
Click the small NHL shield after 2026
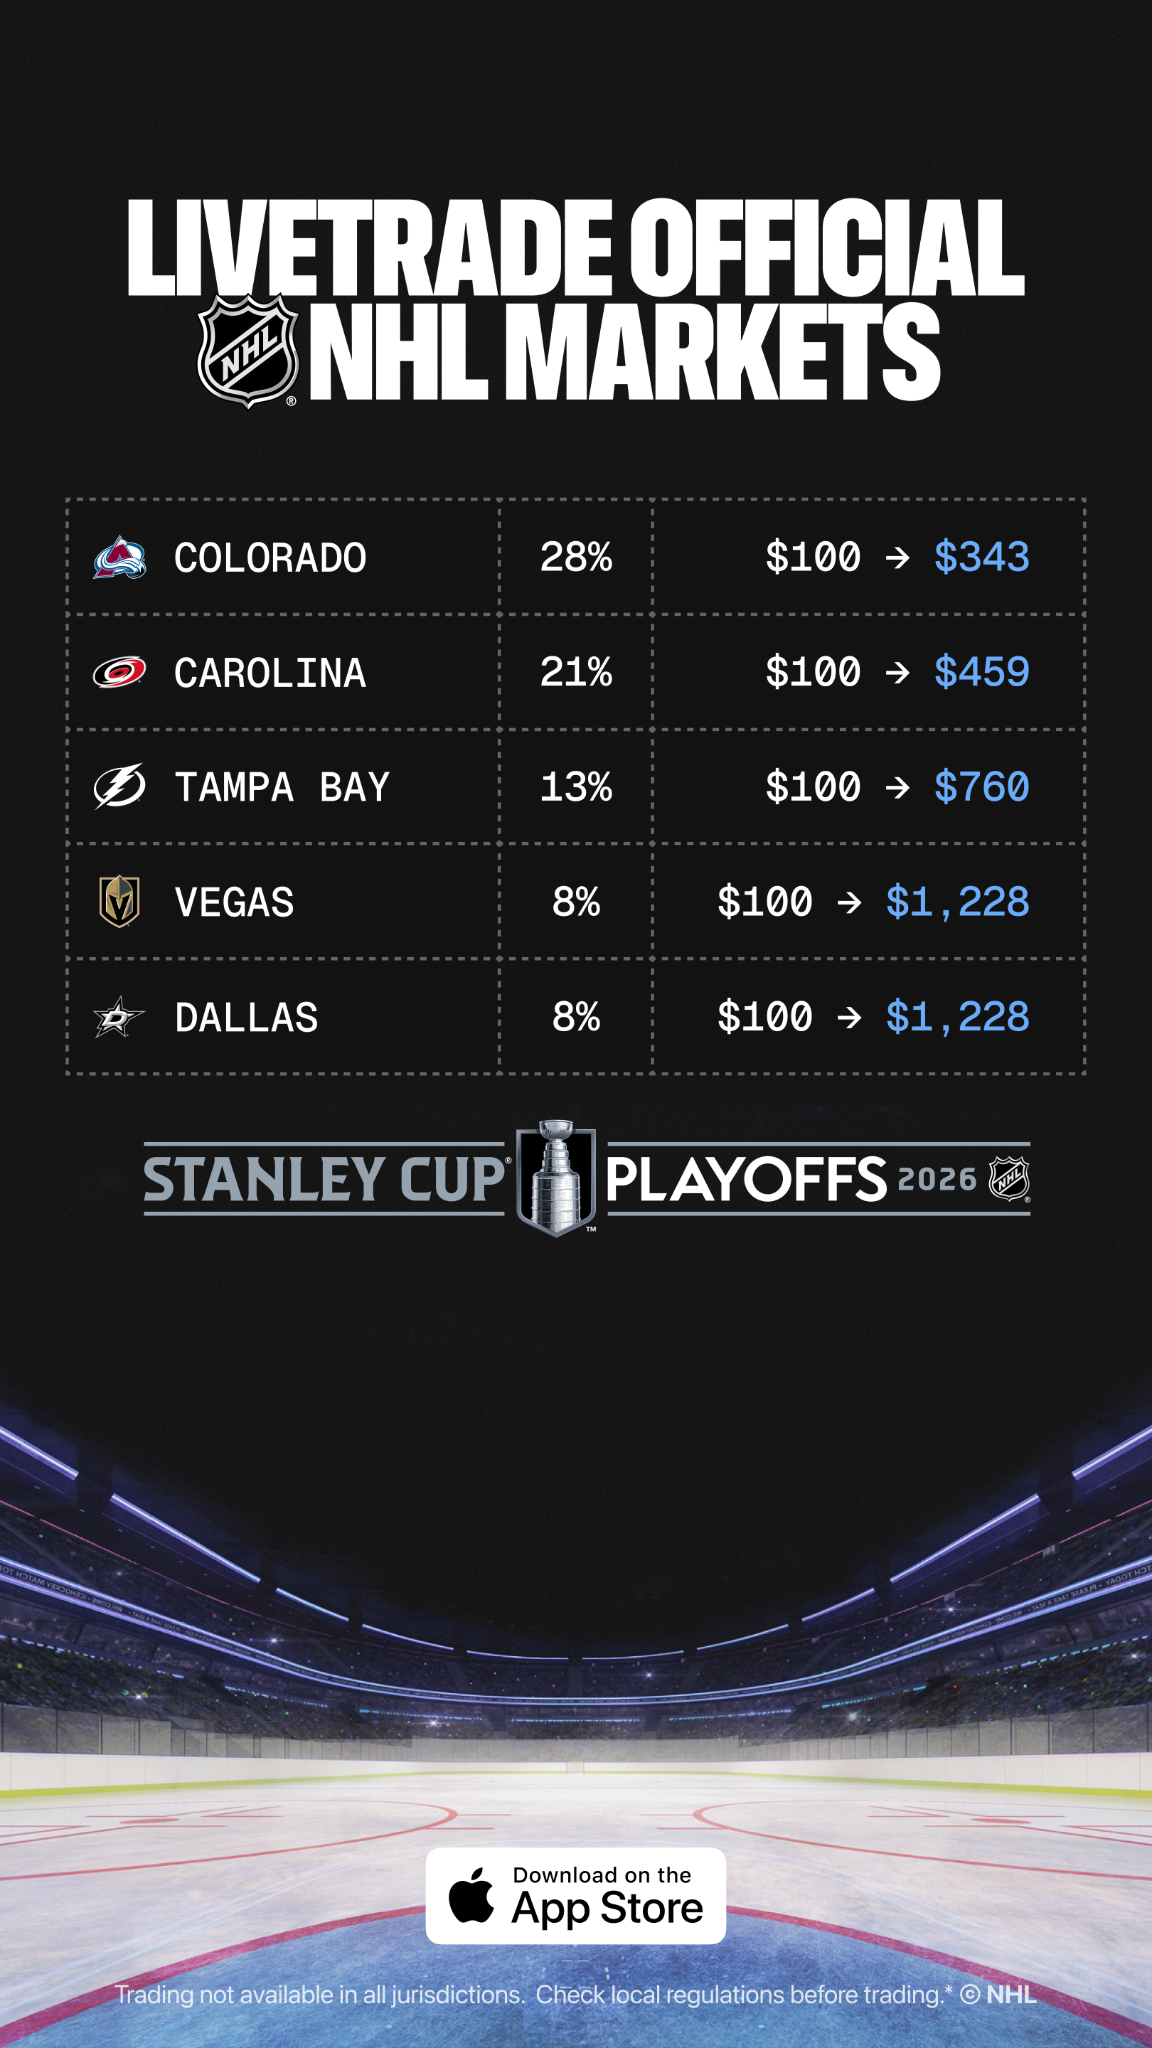[1009, 1179]
